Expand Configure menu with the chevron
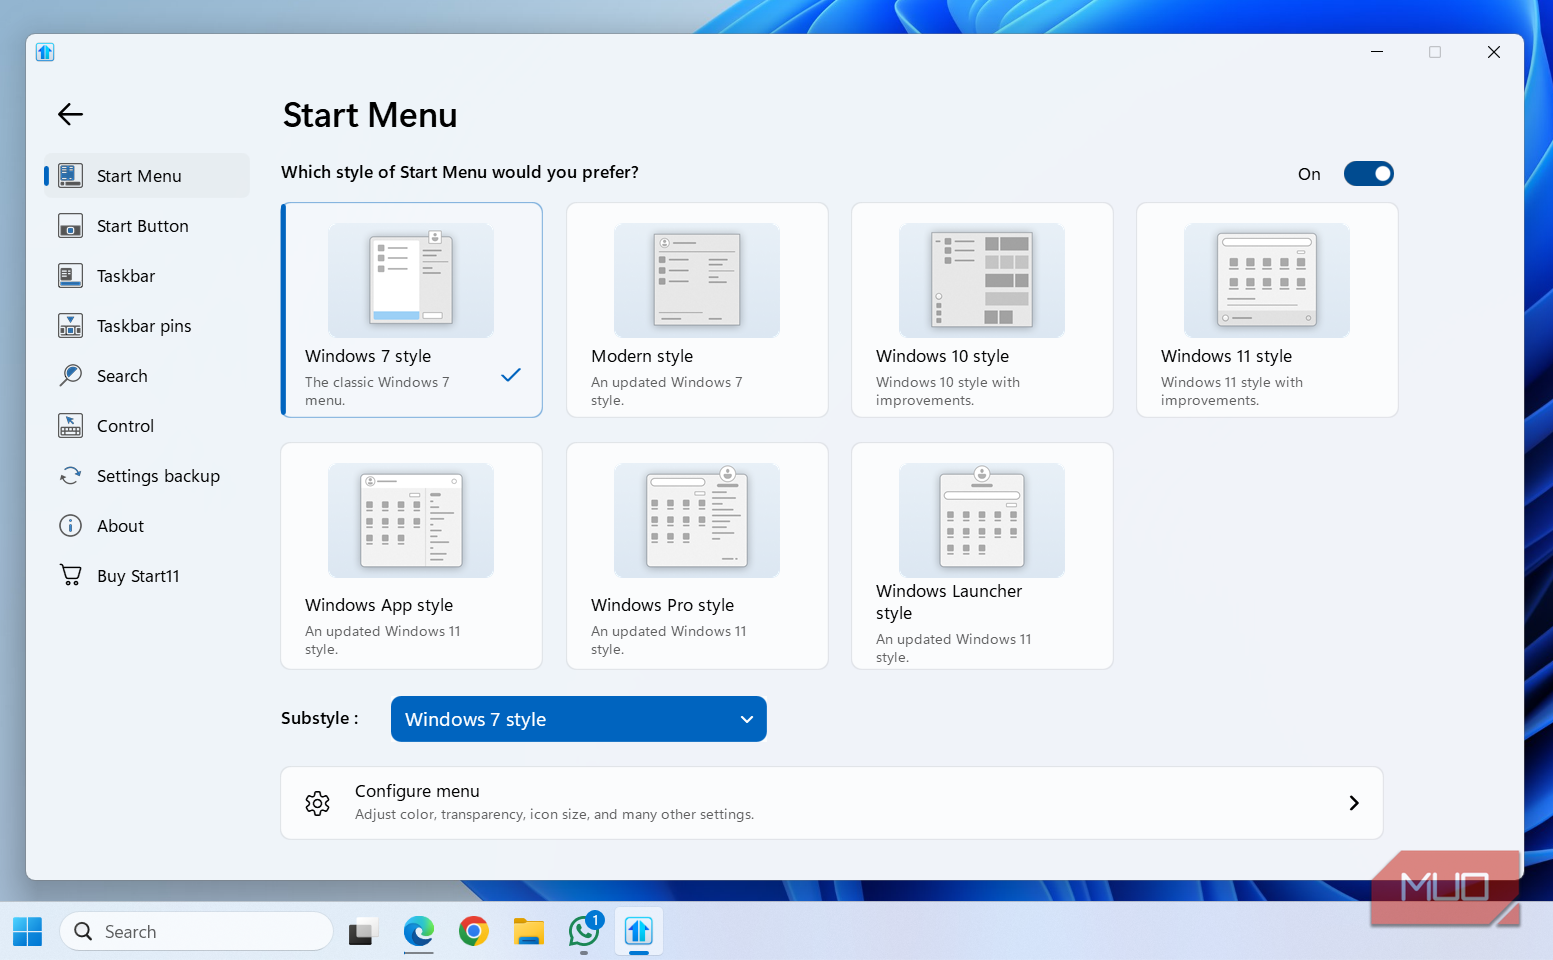 click(1354, 803)
